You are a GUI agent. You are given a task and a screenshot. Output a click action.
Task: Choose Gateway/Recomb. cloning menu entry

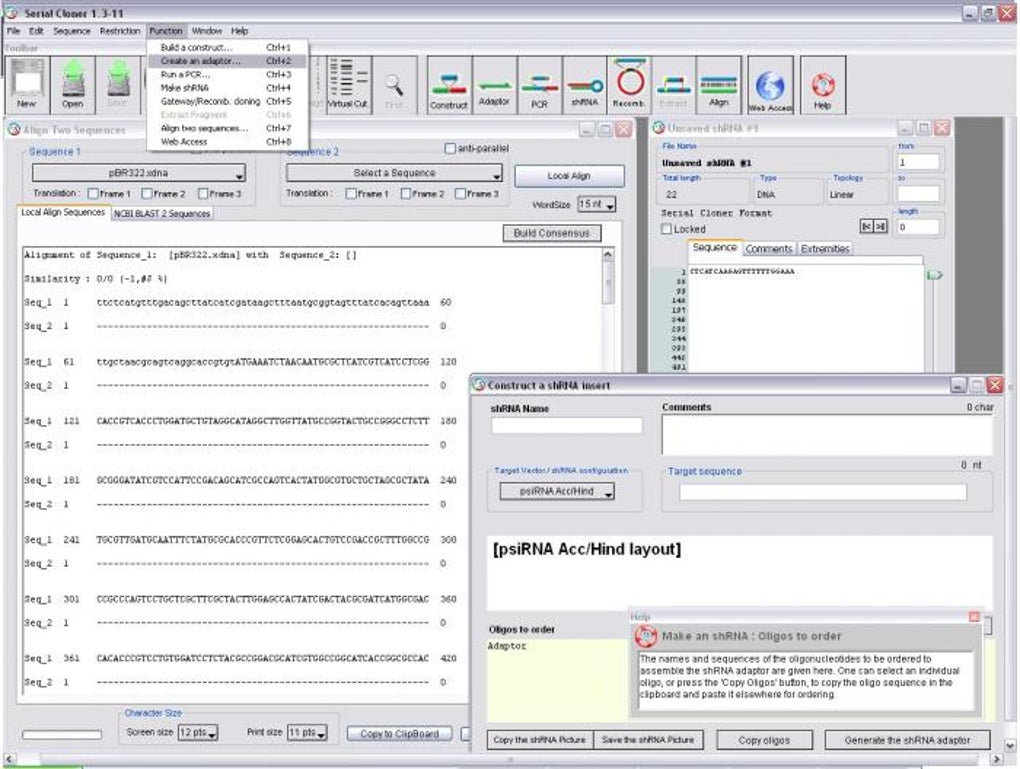(226, 101)
